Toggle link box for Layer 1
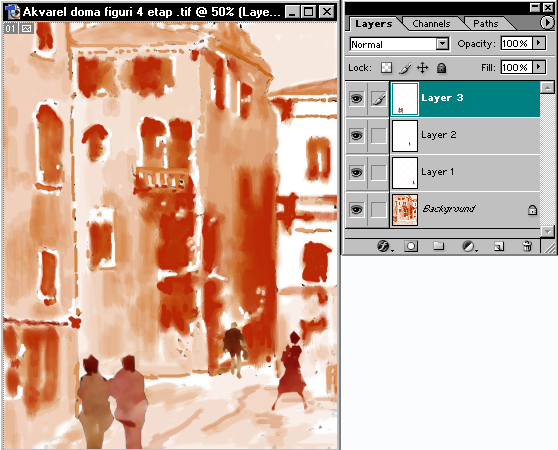558x450 pixels. point(379,173)
